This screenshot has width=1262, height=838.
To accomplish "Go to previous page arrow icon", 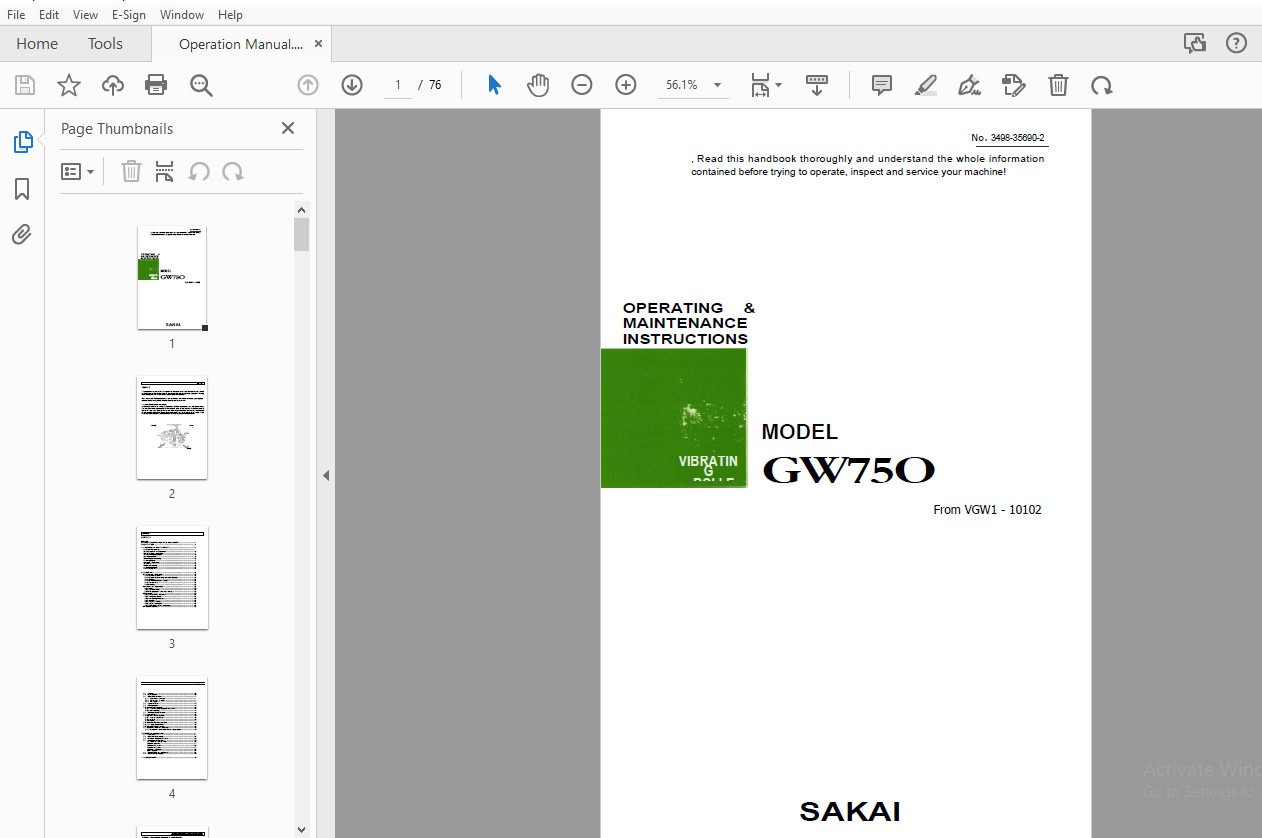I will pyautogui.click(x=308, y=85).
